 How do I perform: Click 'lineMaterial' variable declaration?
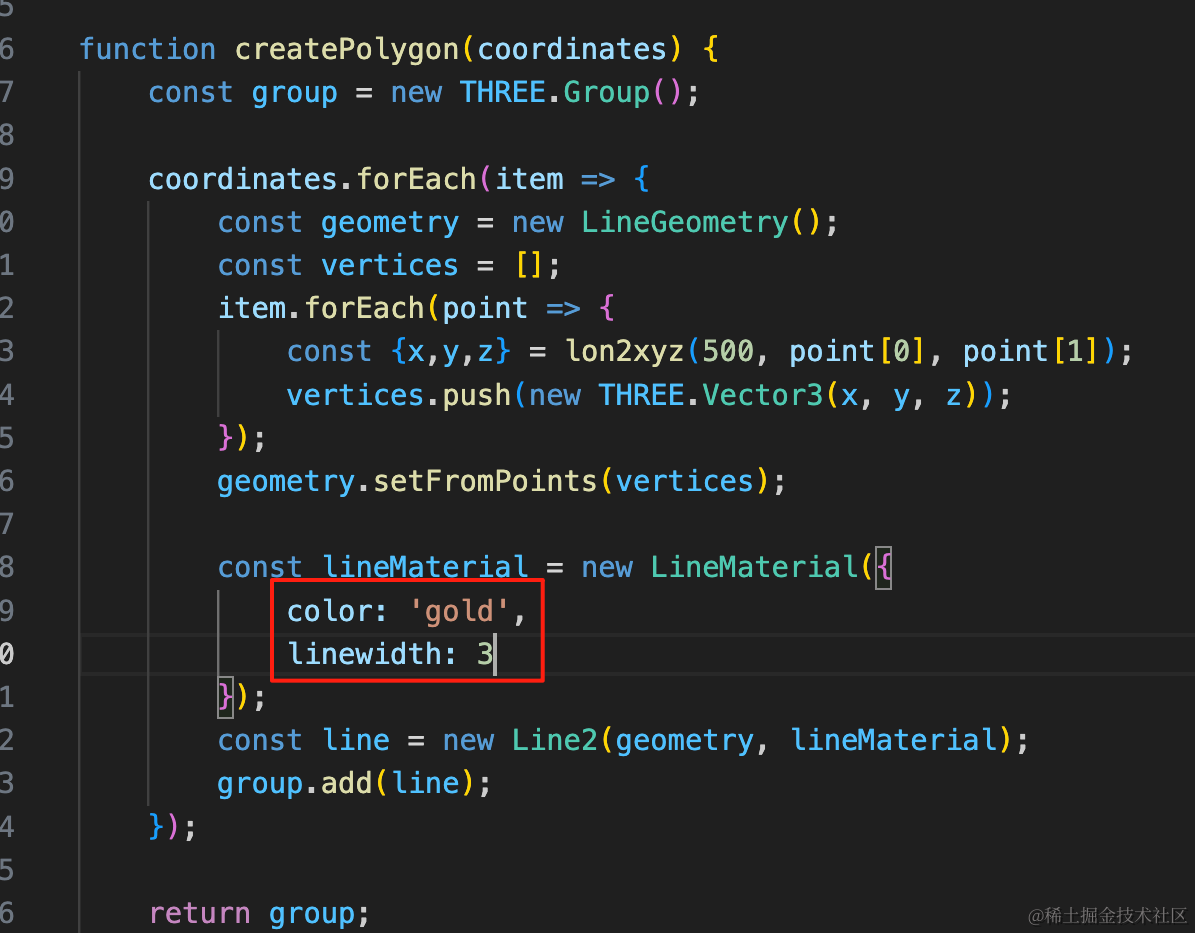(x=424, y=568)
